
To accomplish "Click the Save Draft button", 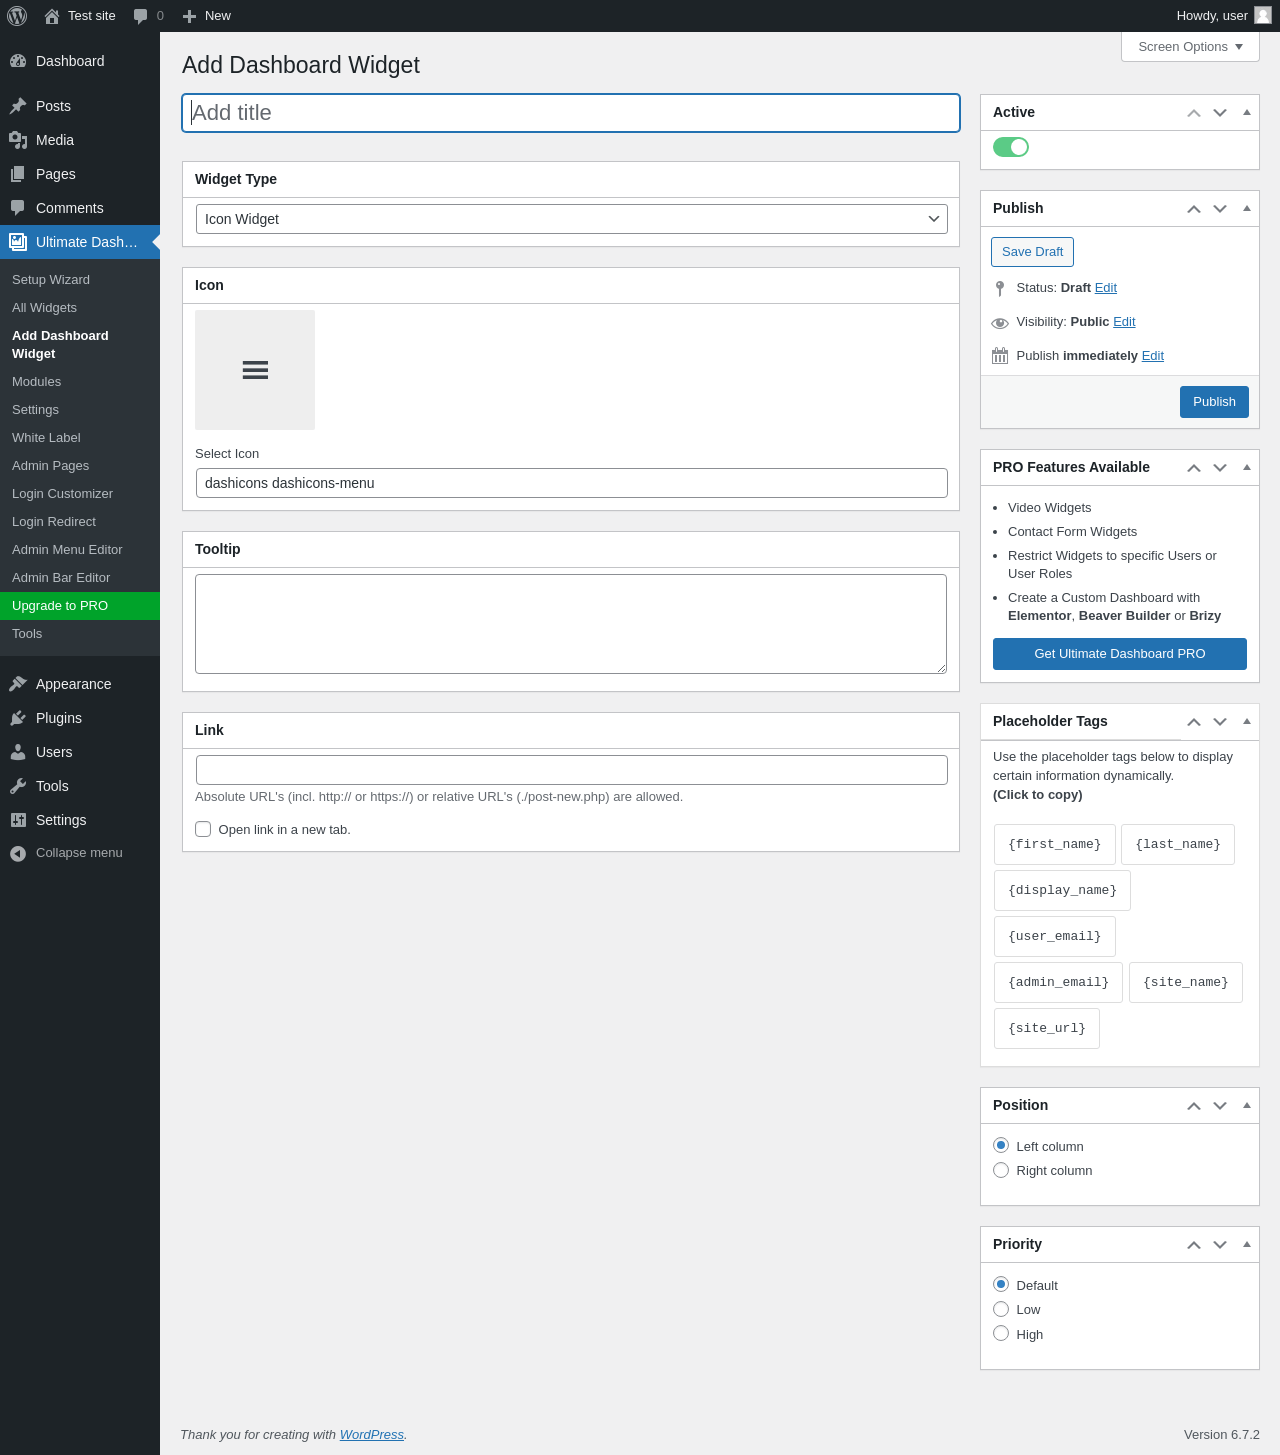I will tap(1032, 252).
